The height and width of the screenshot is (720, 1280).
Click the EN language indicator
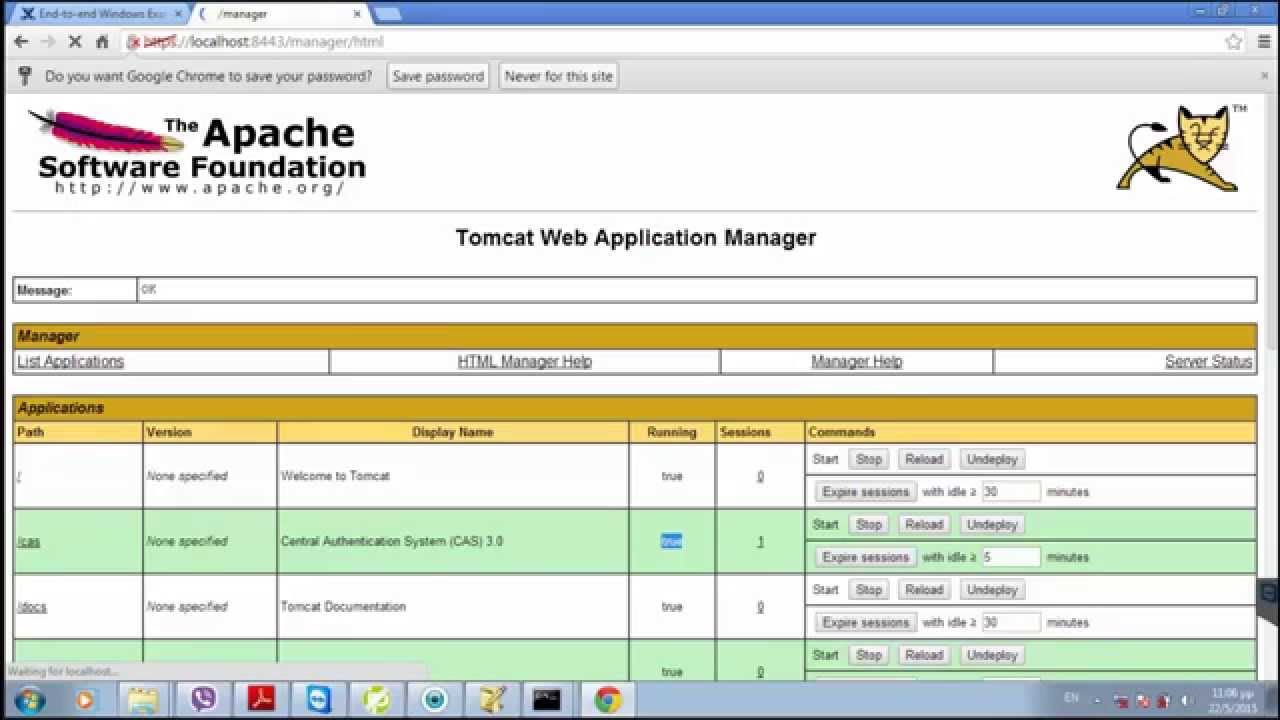point(1072,697)
